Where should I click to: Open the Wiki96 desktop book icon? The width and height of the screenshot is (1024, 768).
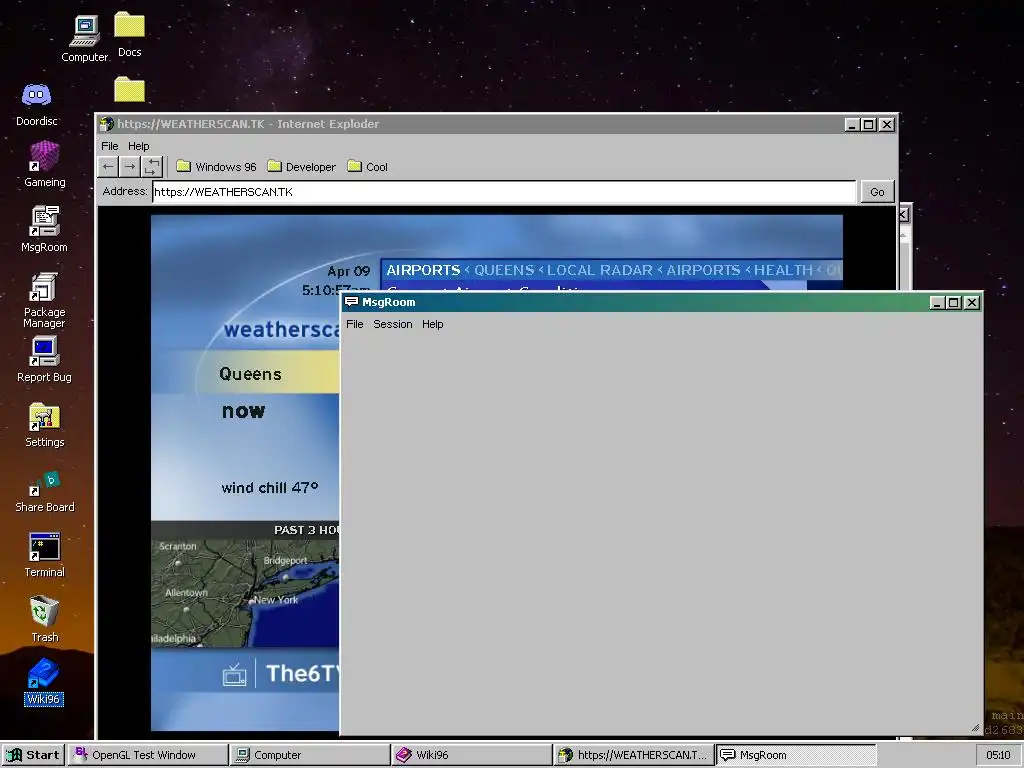pos(44,682)
